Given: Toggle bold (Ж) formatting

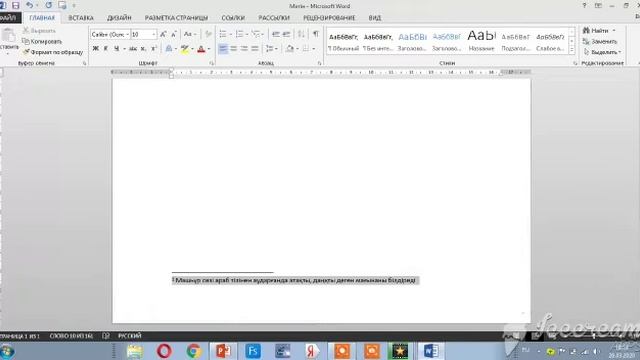Looking at the screenshot, I should 96,49.
